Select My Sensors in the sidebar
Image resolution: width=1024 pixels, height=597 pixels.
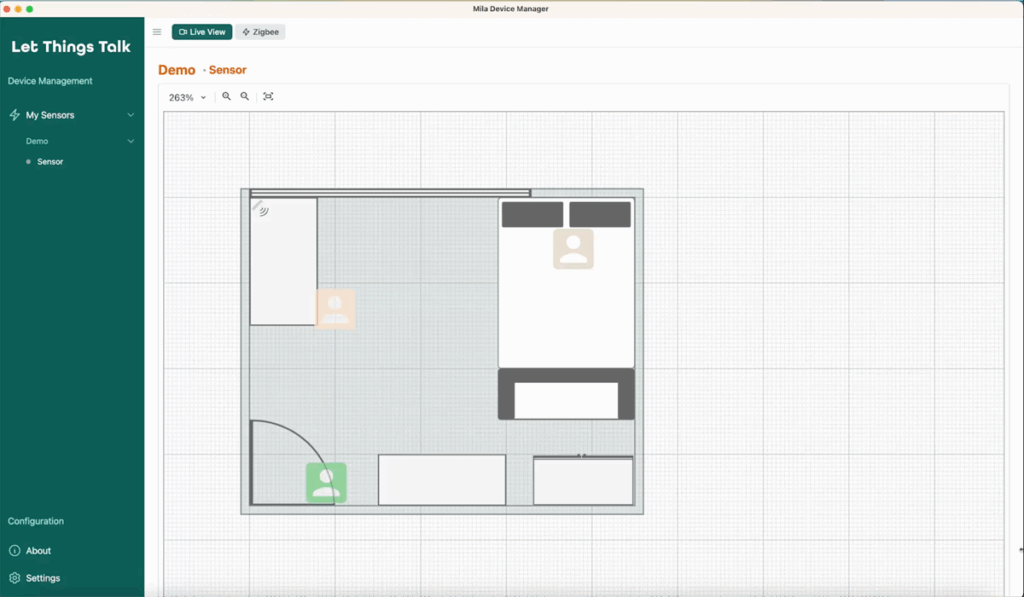(x=50, y=115)
